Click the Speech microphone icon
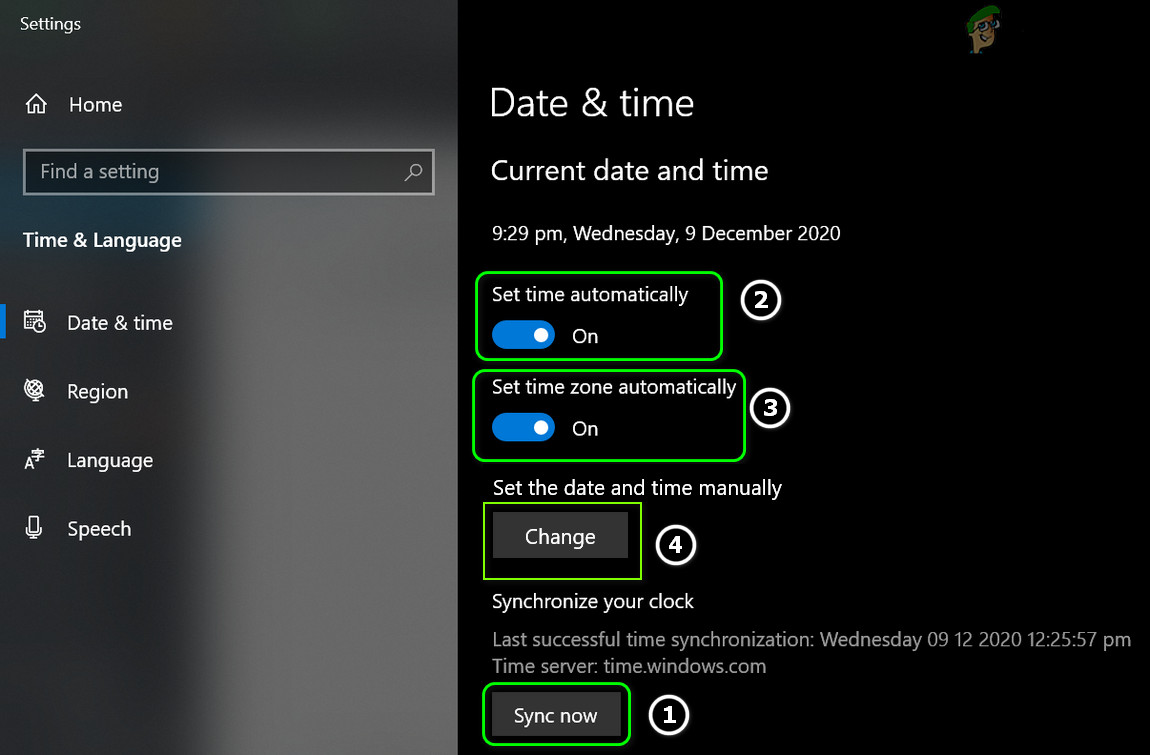The width and height of the screenshot is (1150, 755). [34, 528]
